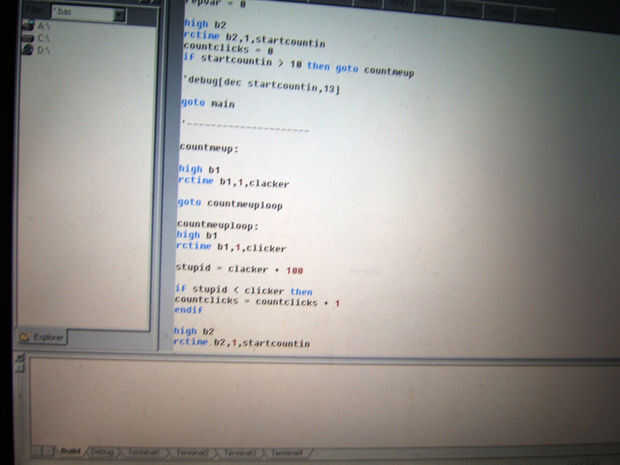Open the Build output tab

[71, 451]
